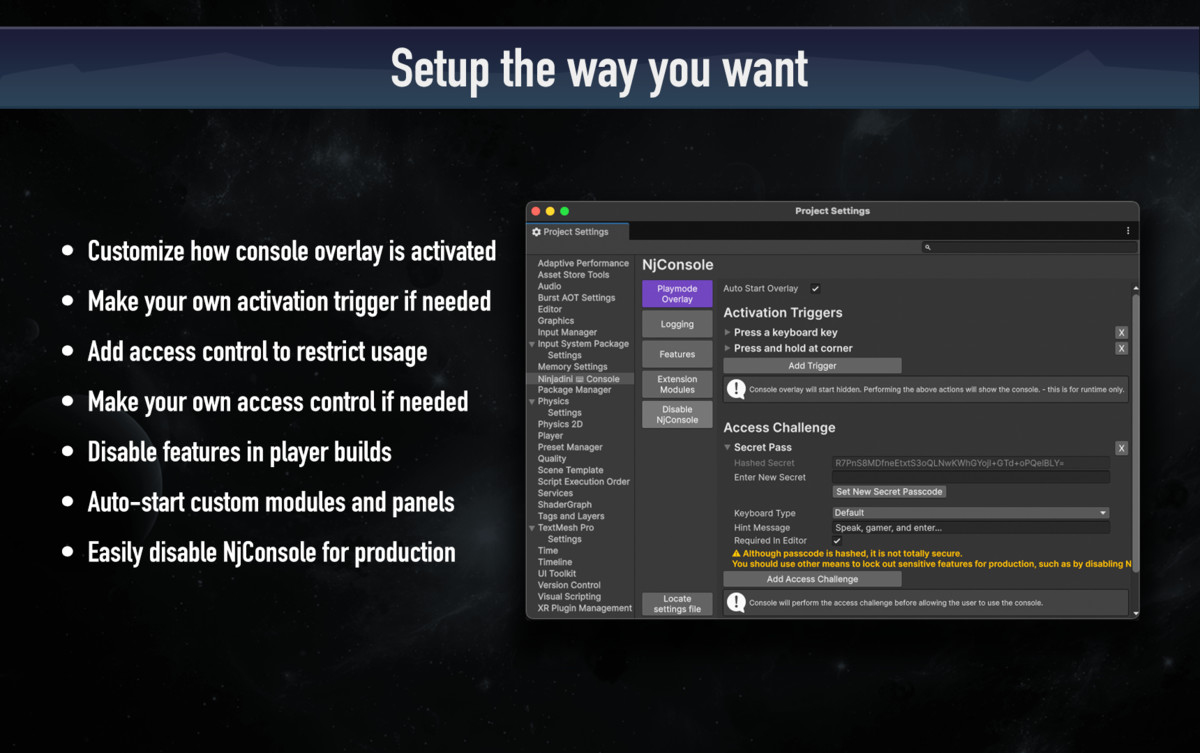The width and height of the screenshot is (1200, 753).
Task: Select Timeline in settings list
Action: (555, 563)
